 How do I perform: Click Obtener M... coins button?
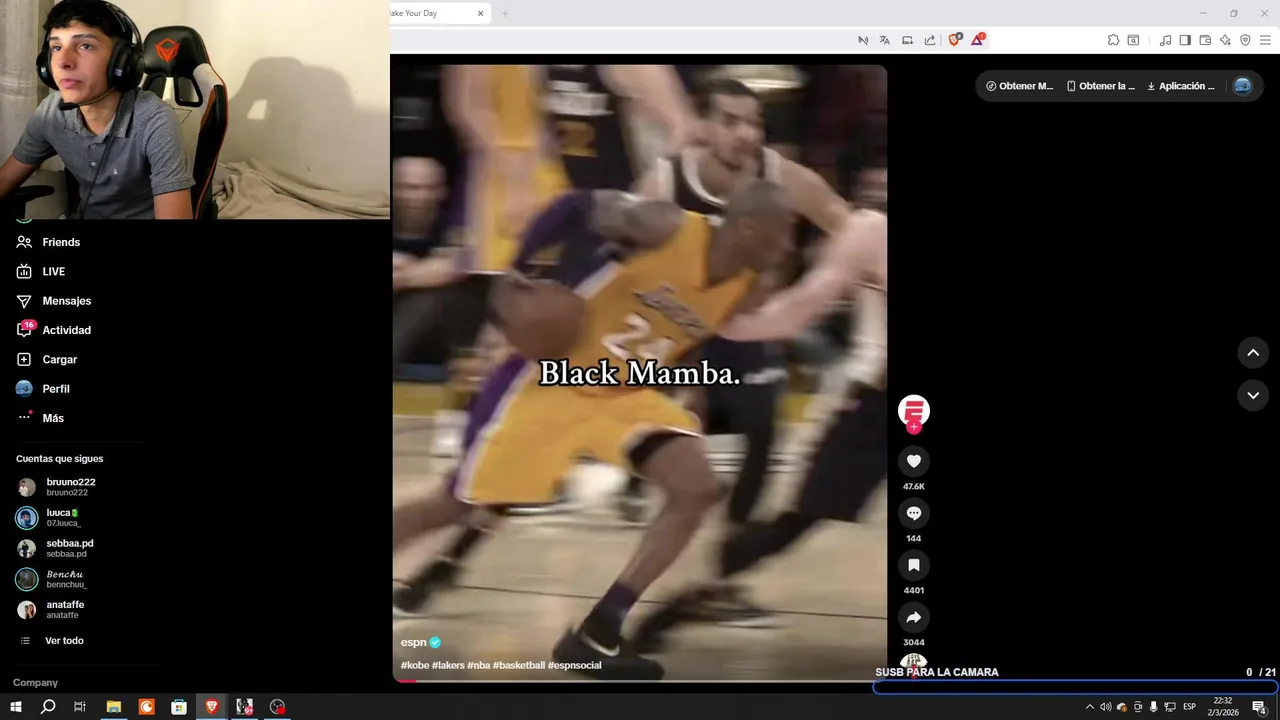pos(1019,86)
